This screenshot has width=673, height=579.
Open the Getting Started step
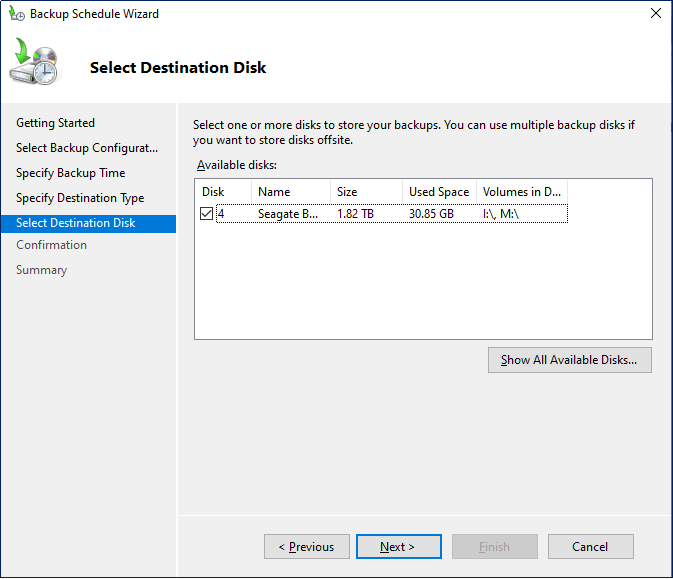click(55, 123)
